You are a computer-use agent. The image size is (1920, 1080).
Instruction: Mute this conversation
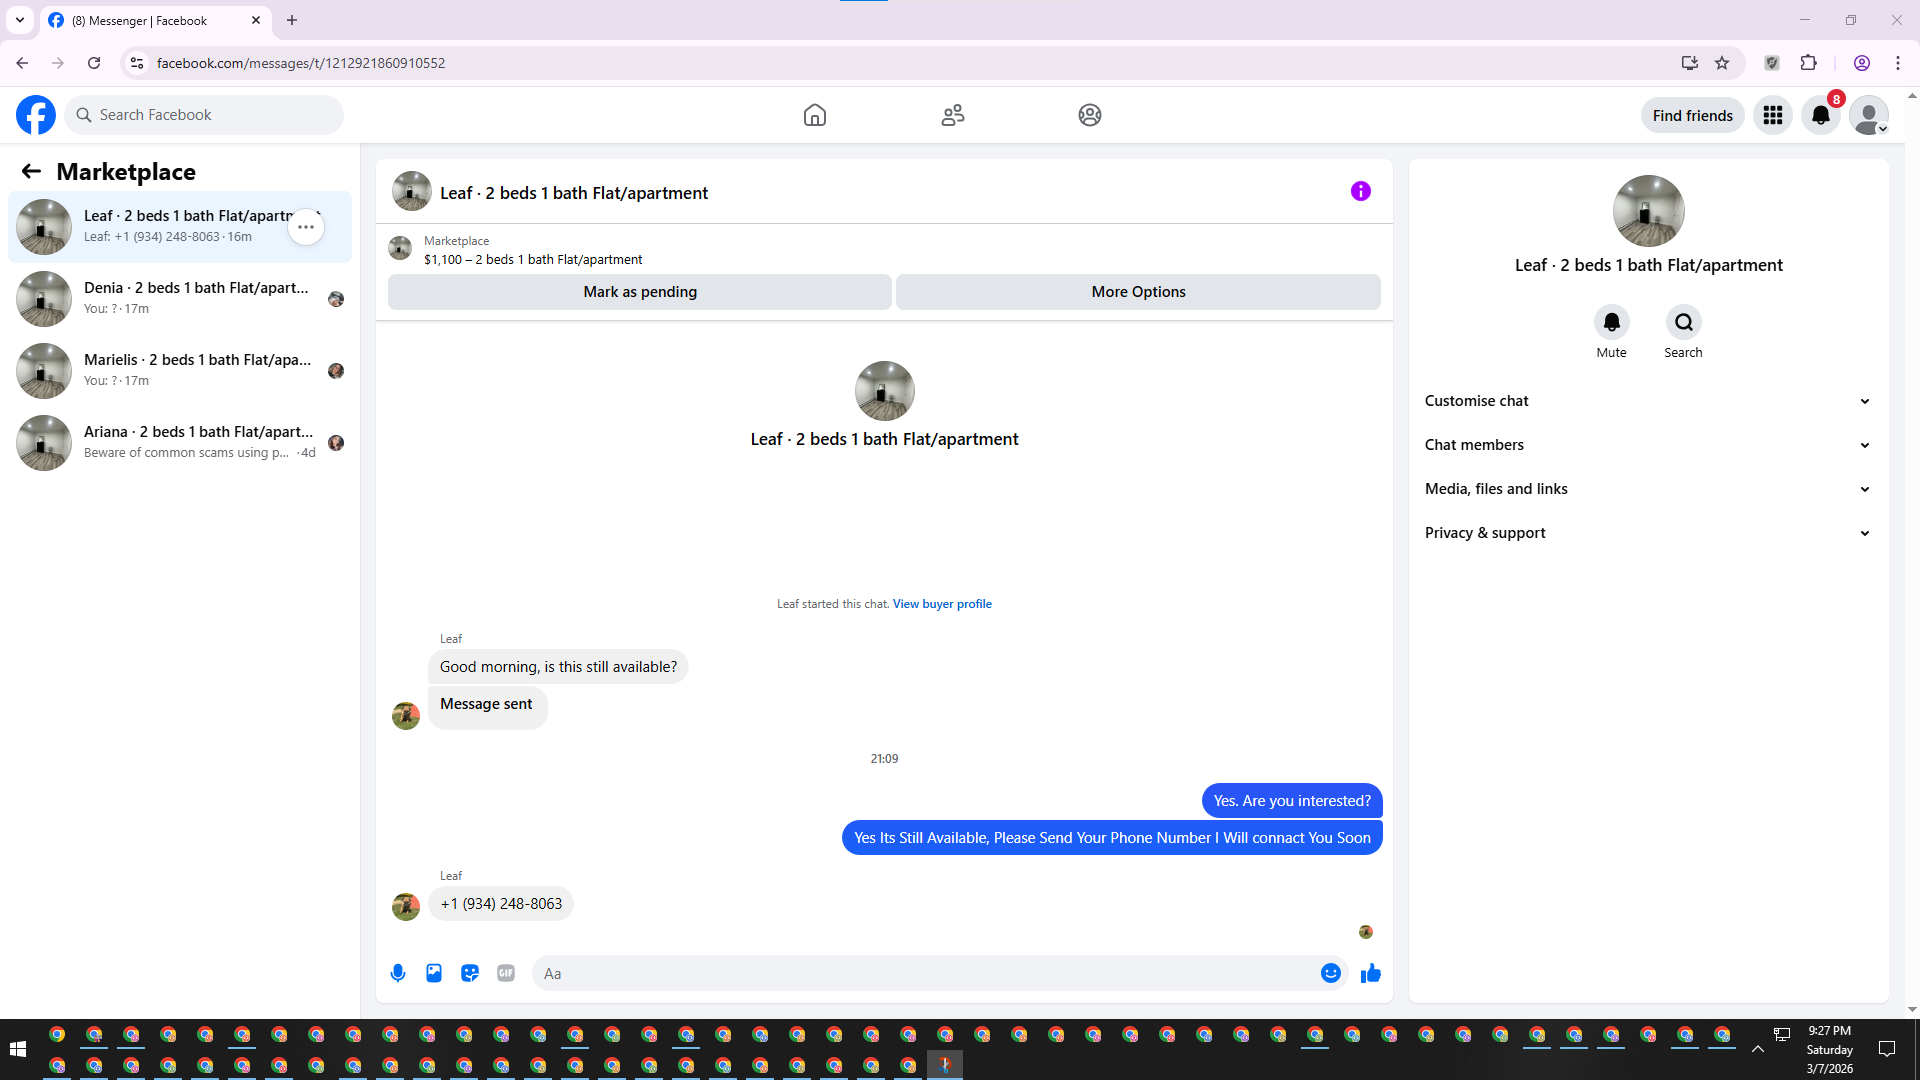pyautogui.click(x=1612, y=322)
